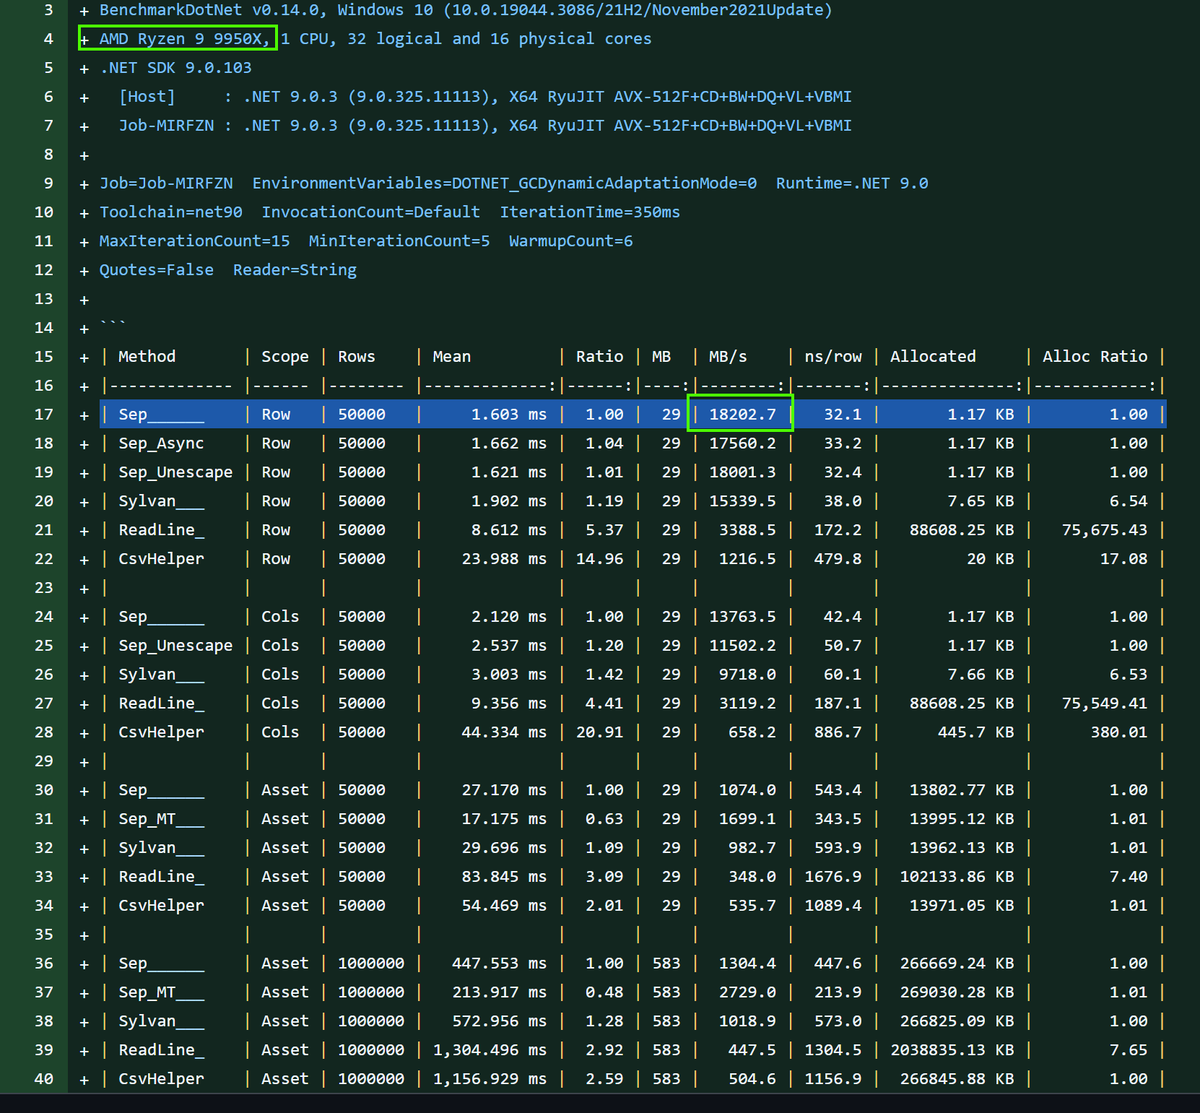Click the '1.603 ms' mean value
The width and height of the screenshot is (1200, 1113).
point(509,414)
